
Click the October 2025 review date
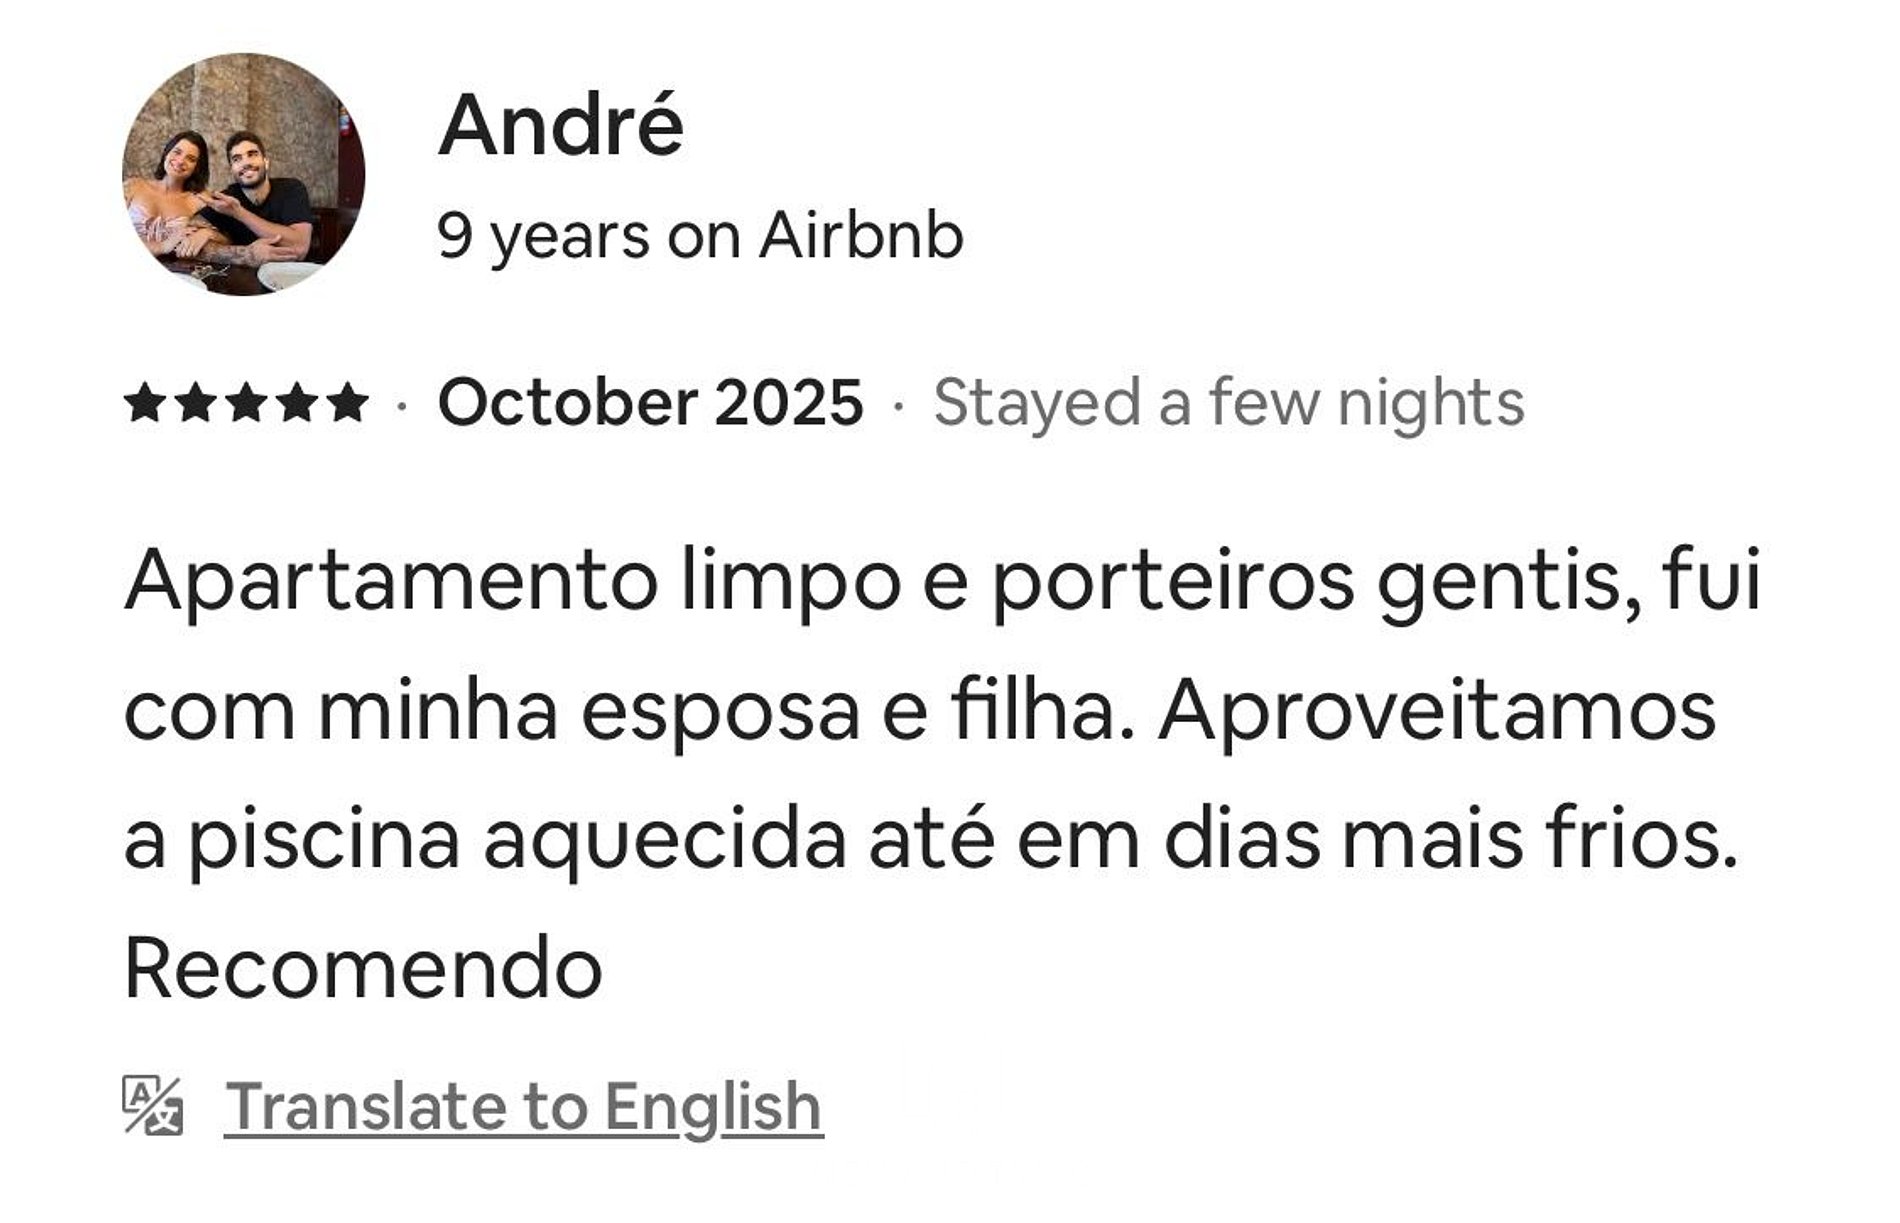tap(650, 403)
